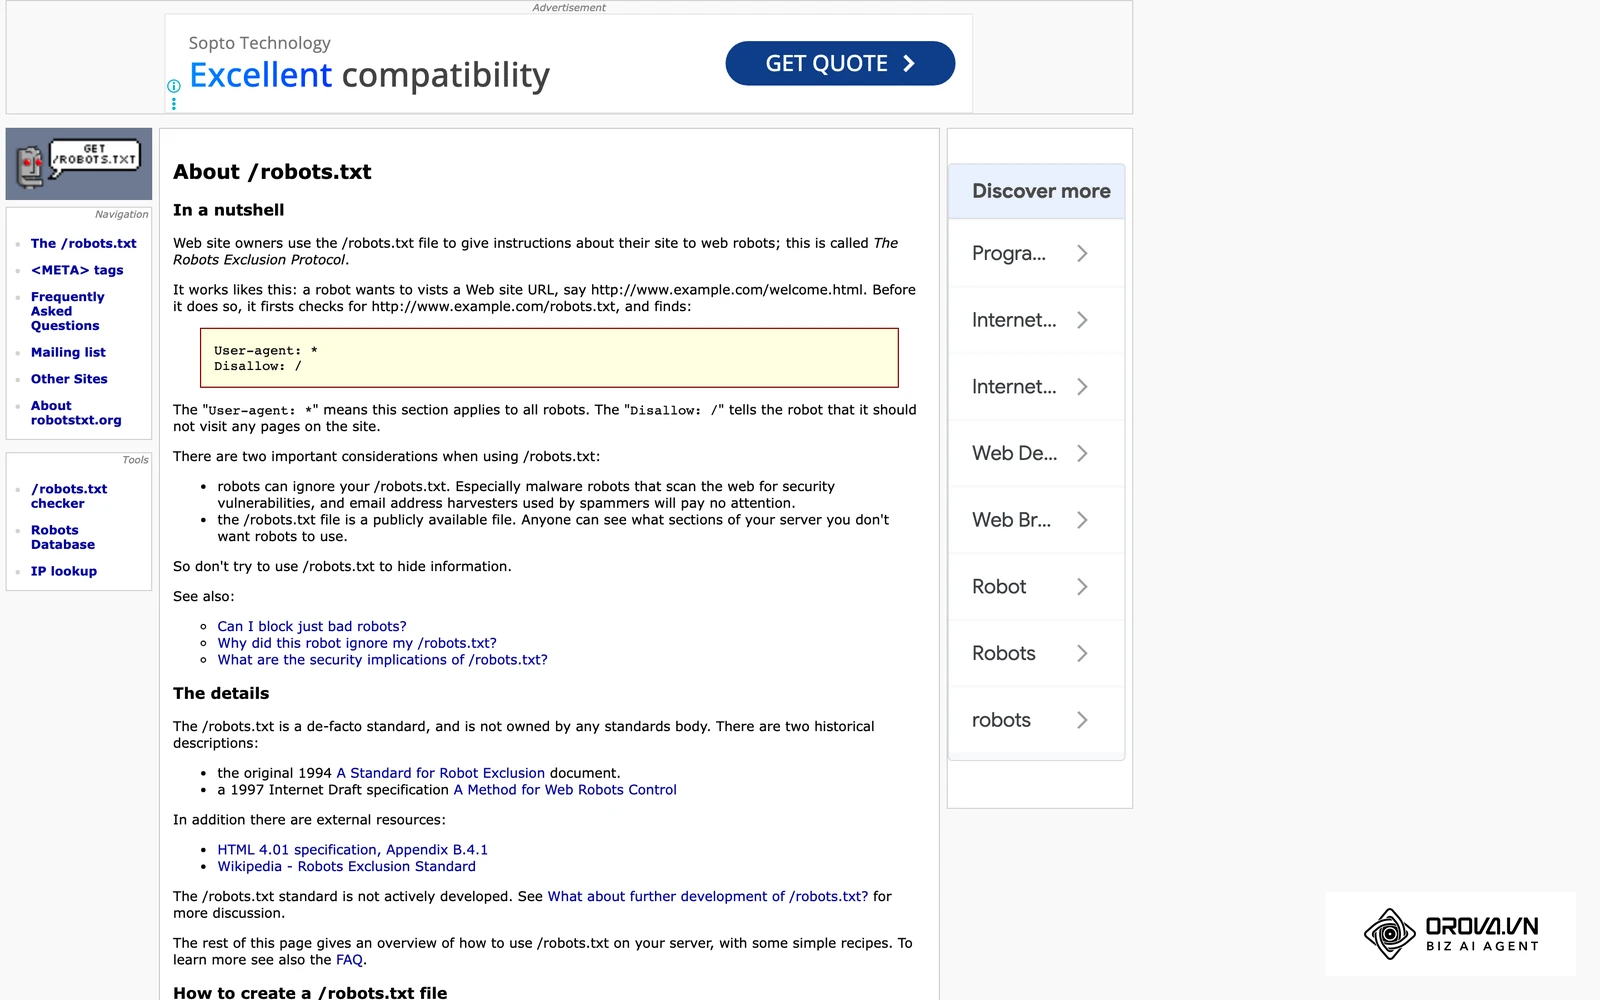The width and height of the screenshot is (1600, 1000).
Task: Click 'The details' section heading
Action: (x=221, y=693)
